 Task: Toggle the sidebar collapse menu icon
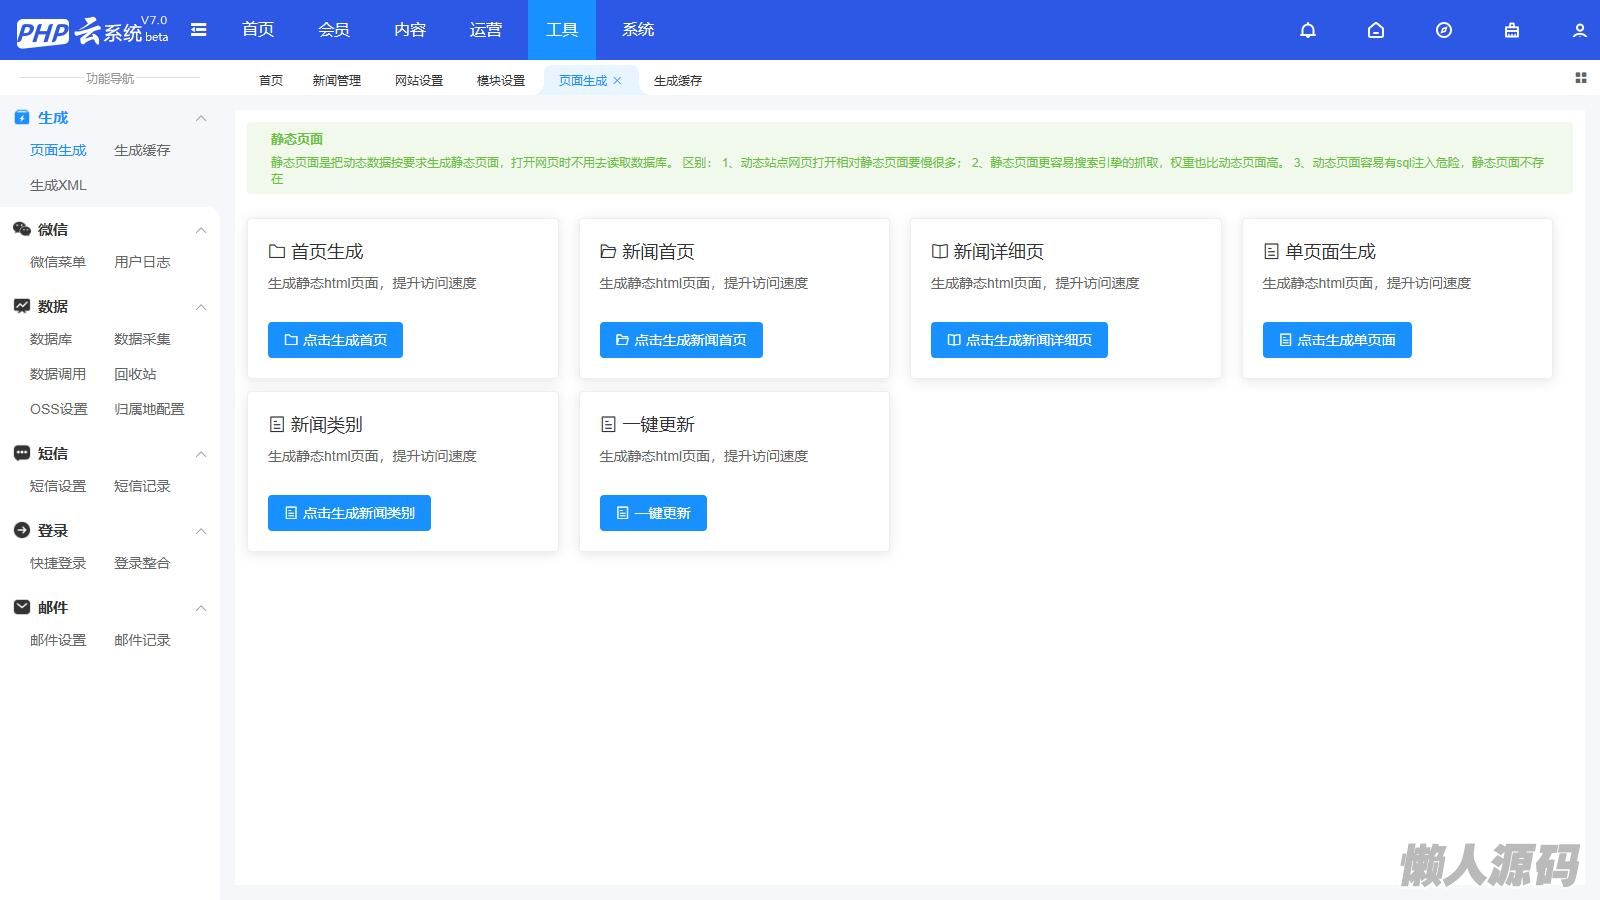[199, 30]
